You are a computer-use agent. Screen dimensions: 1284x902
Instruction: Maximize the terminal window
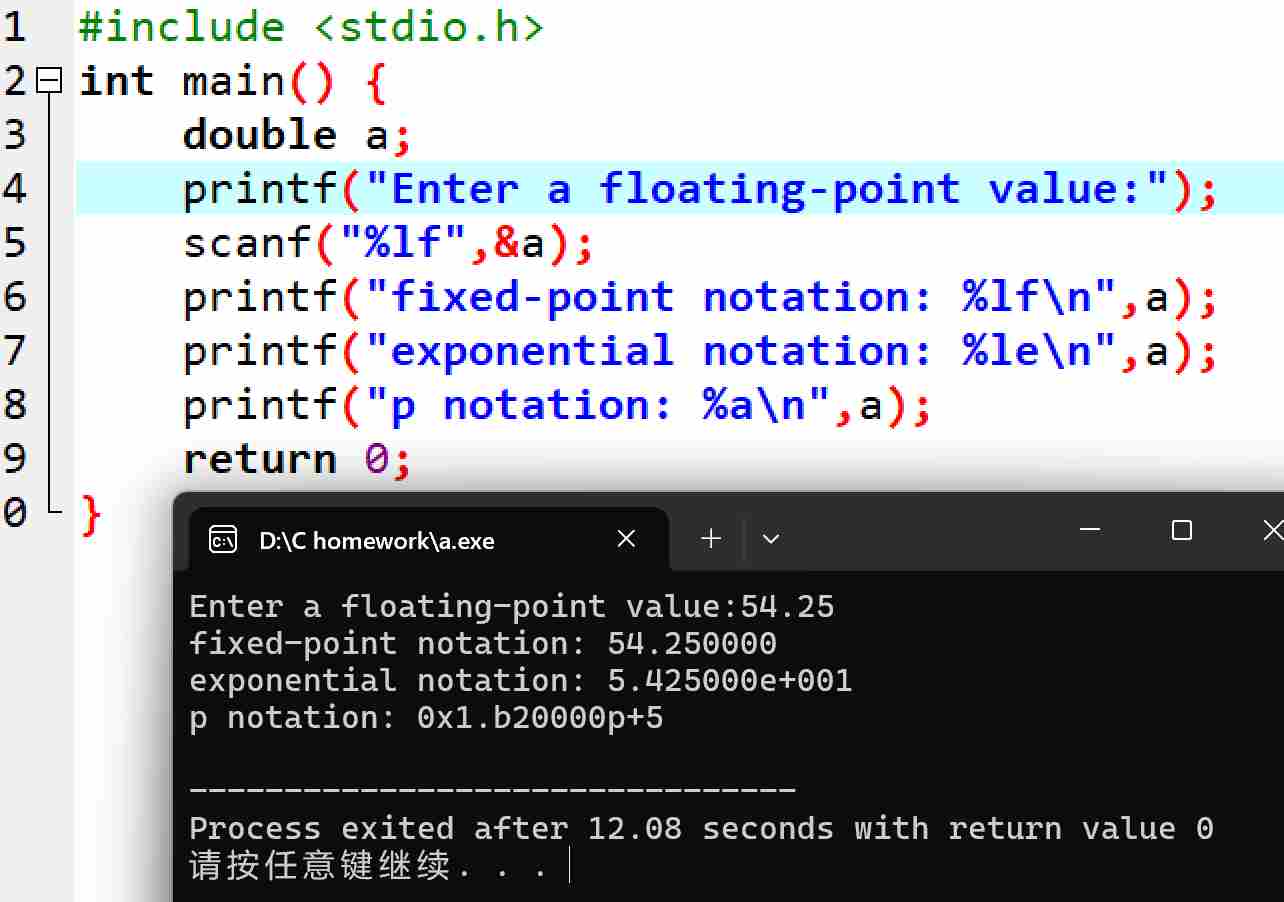pos(1181,530)
